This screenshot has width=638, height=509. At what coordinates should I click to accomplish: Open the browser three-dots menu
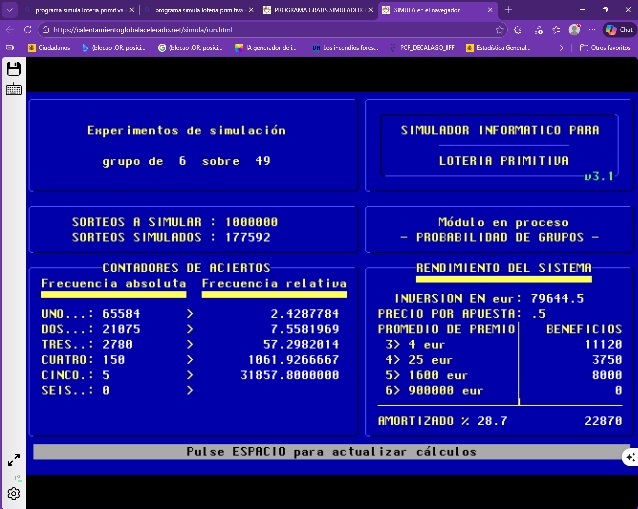point(591,29)
